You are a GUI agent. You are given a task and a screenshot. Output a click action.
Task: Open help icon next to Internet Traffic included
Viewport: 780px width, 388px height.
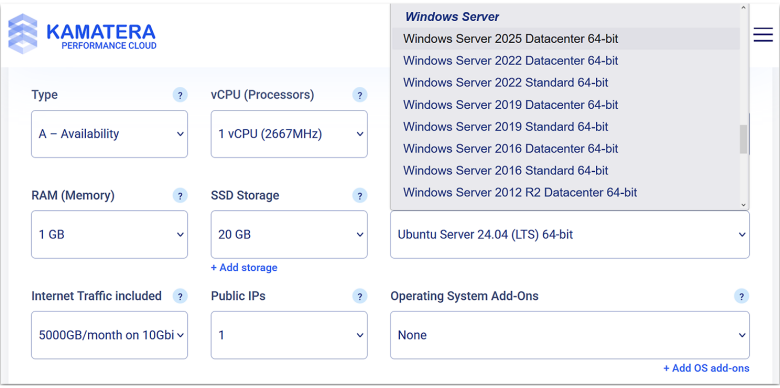click(180, 296)
